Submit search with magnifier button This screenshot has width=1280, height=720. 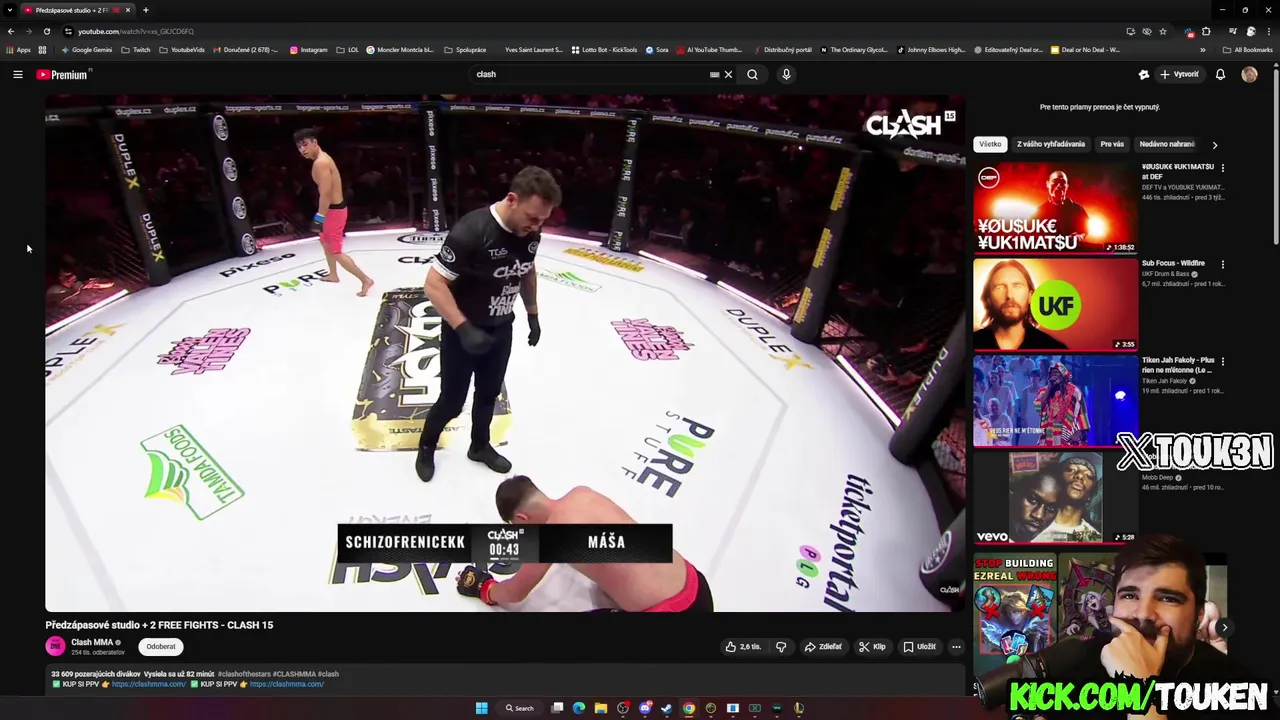(x=752, y=74)
